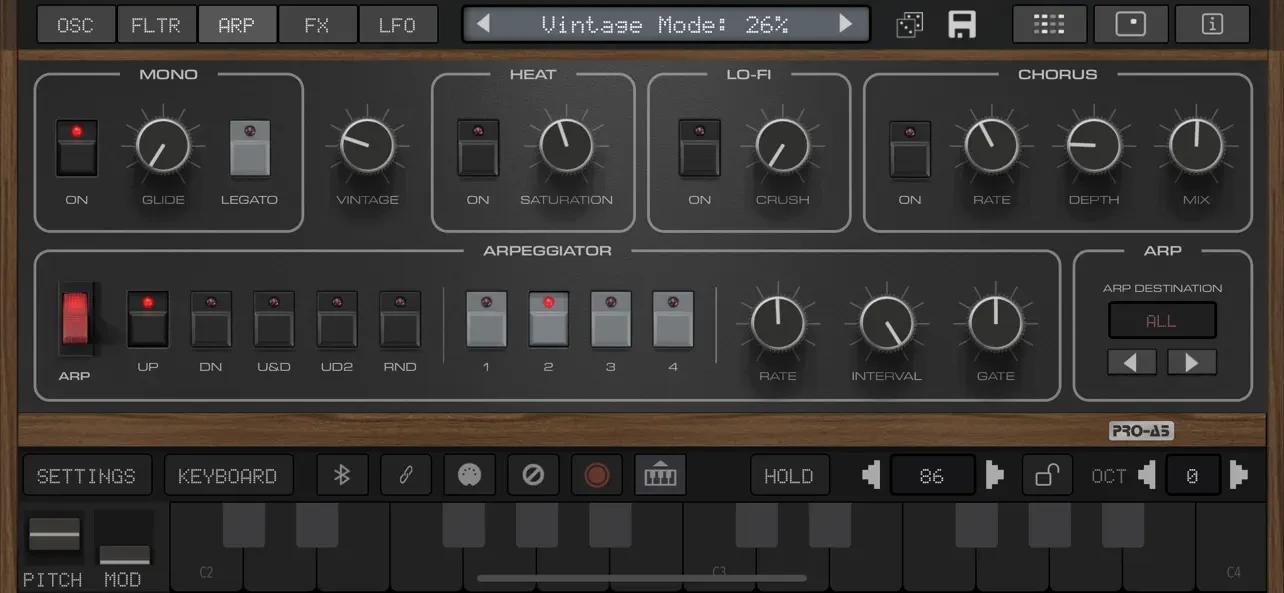1284x593 pixels.
Task: Enable the LO-FI ON switch
Action: 699,148
